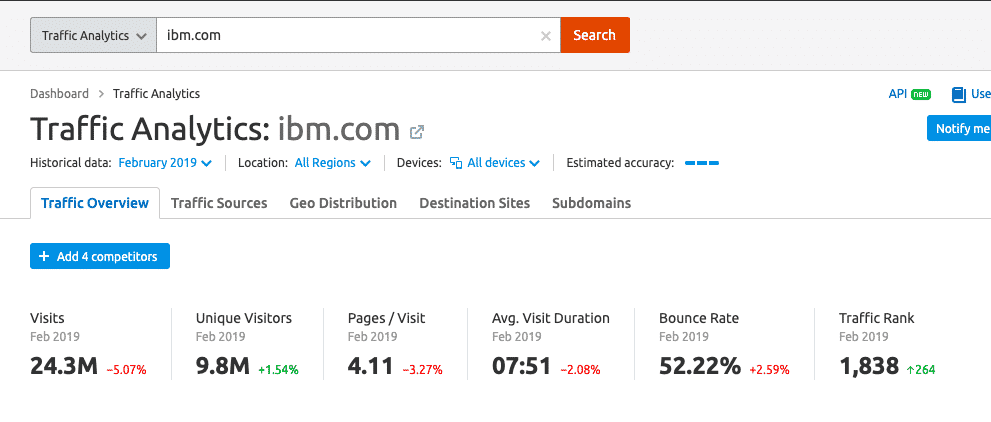Click the -5.07% Visits change
The width and height of the screenshot is (991, 422).
pos(126,370)
